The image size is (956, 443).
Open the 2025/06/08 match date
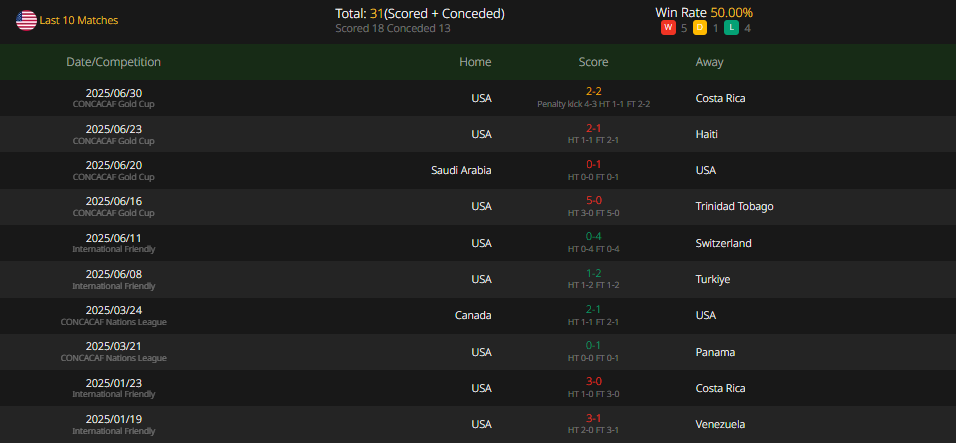pos(113,274)
